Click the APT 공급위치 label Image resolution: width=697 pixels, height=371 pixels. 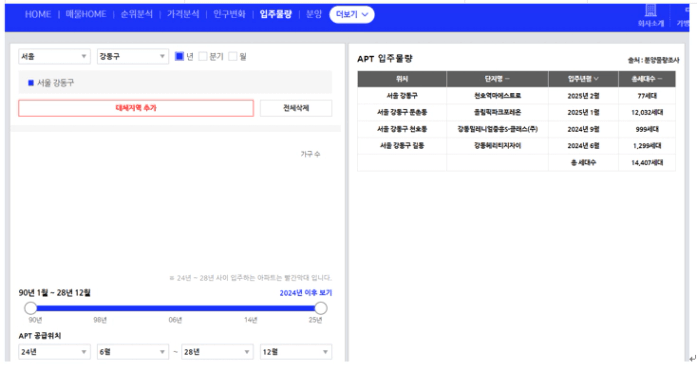40,336
